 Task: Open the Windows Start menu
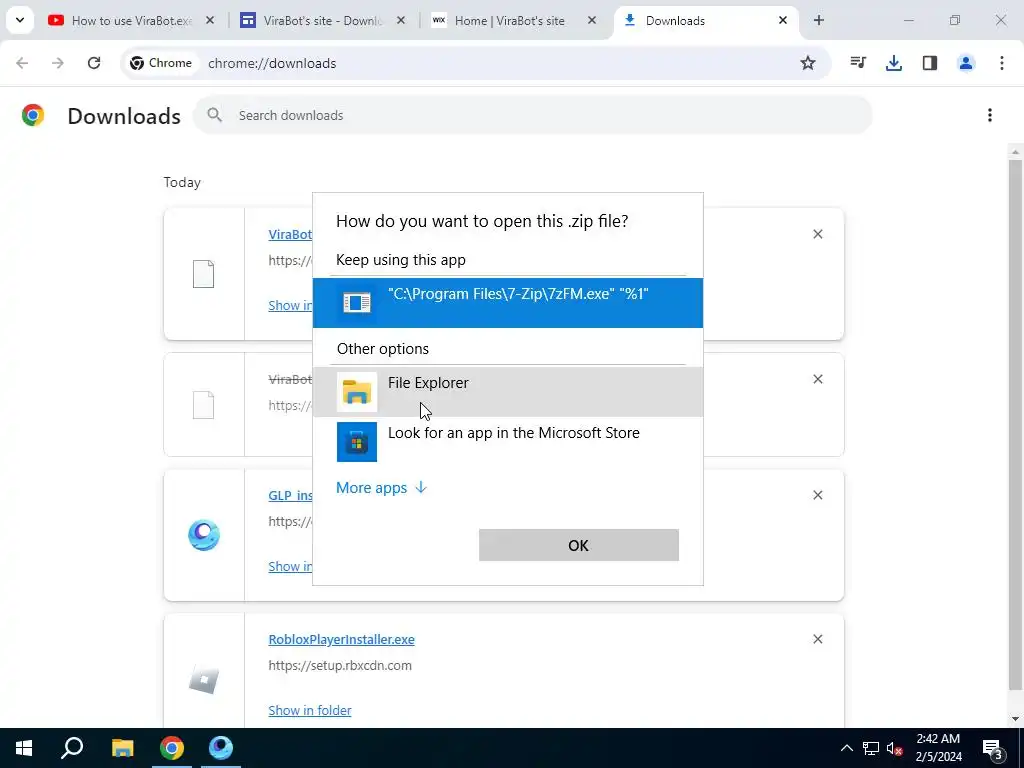point(24,748)
